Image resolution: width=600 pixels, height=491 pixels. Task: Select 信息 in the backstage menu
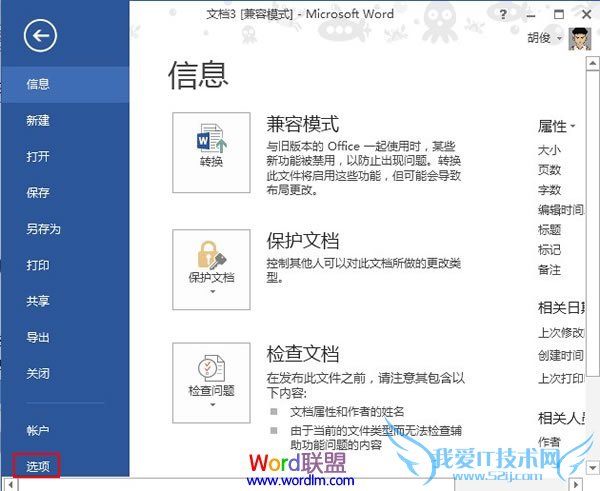tap(65, 84)
